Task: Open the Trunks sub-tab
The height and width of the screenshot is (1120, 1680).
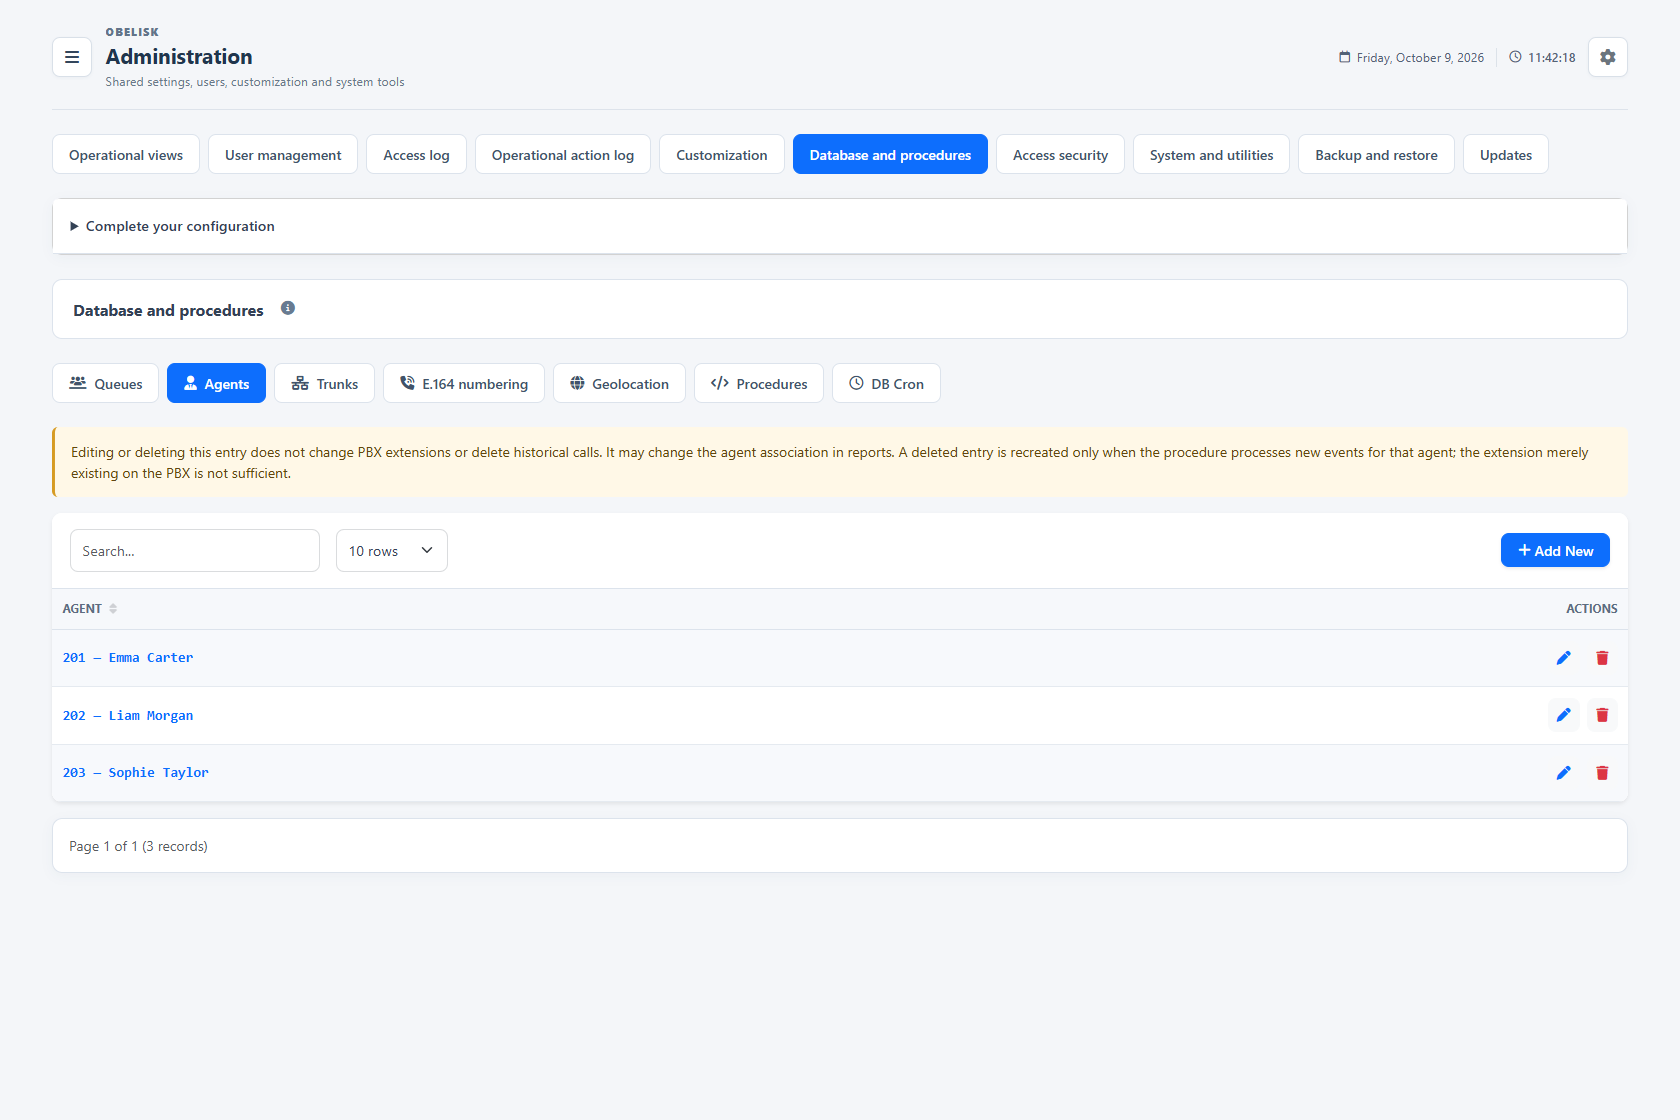Action: coord(324,383)
